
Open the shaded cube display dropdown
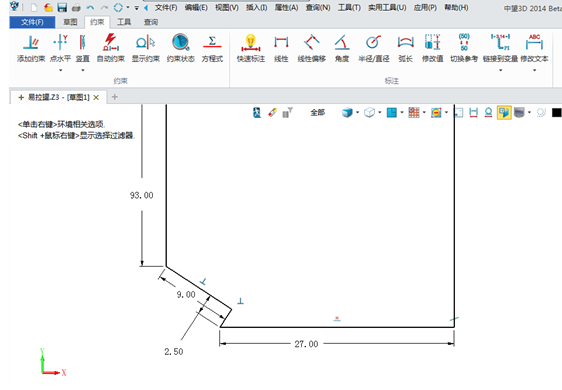click(357, 113)
